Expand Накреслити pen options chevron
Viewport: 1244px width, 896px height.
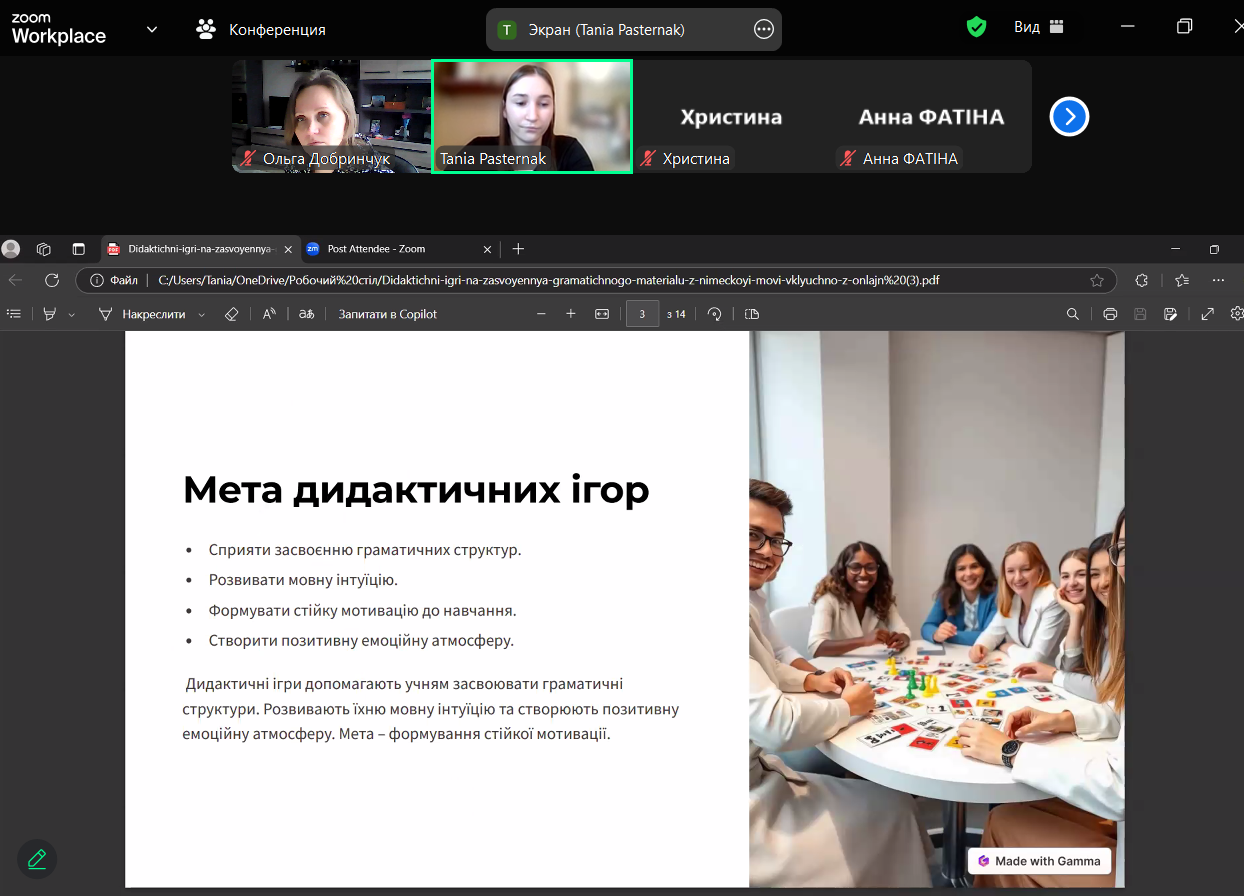(x=202, y=315)
